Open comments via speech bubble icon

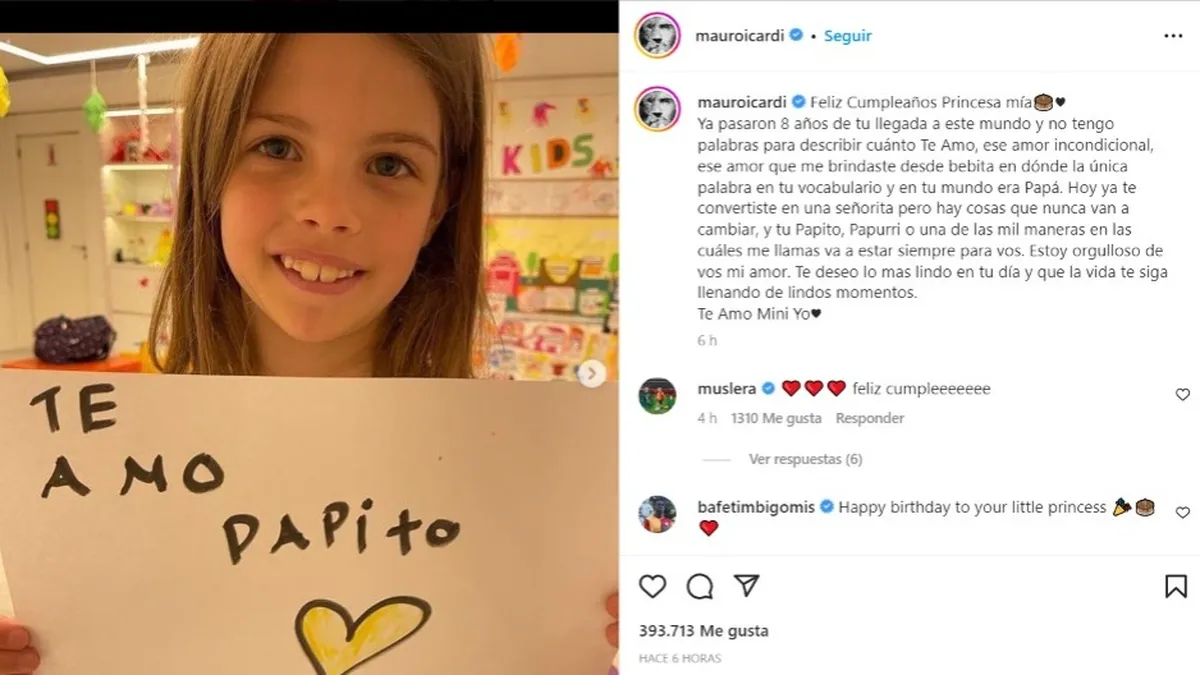[700, 587]
